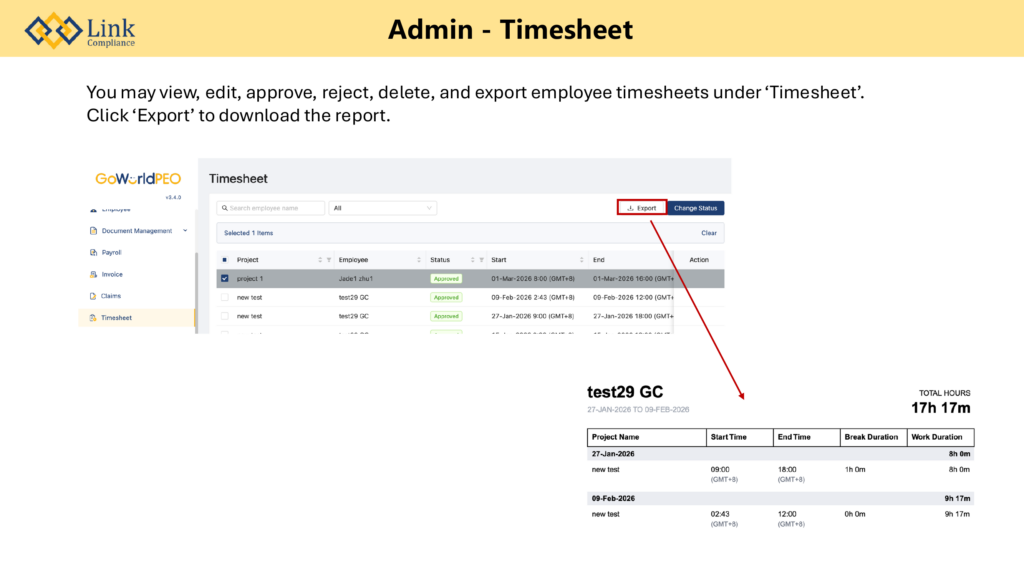Click the Status column filter icon

pyautogui.click(x=481, y=260)
